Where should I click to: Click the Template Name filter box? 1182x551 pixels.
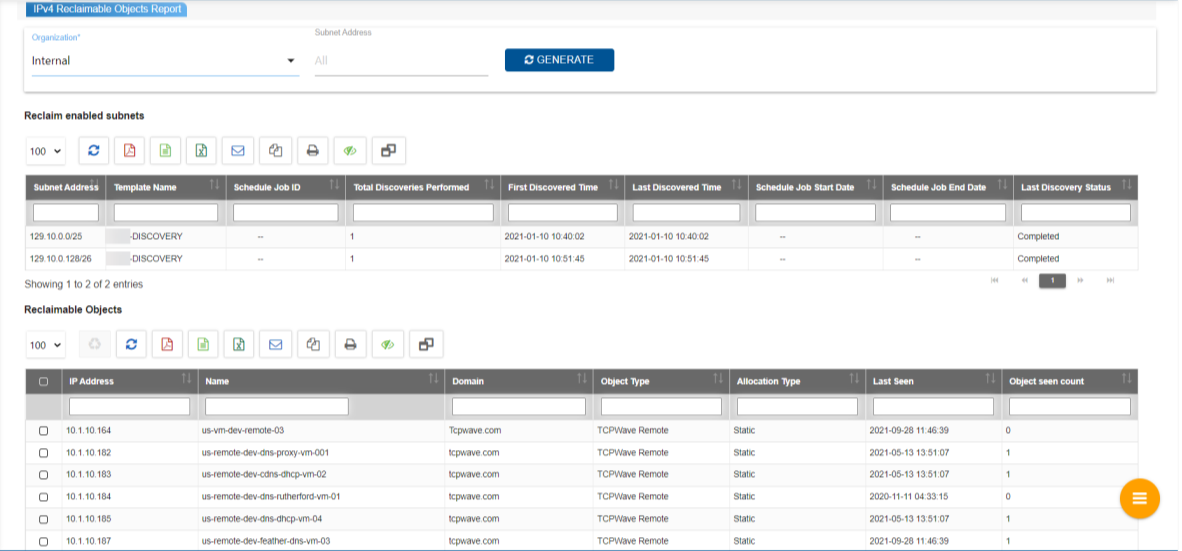click(166, 213)
